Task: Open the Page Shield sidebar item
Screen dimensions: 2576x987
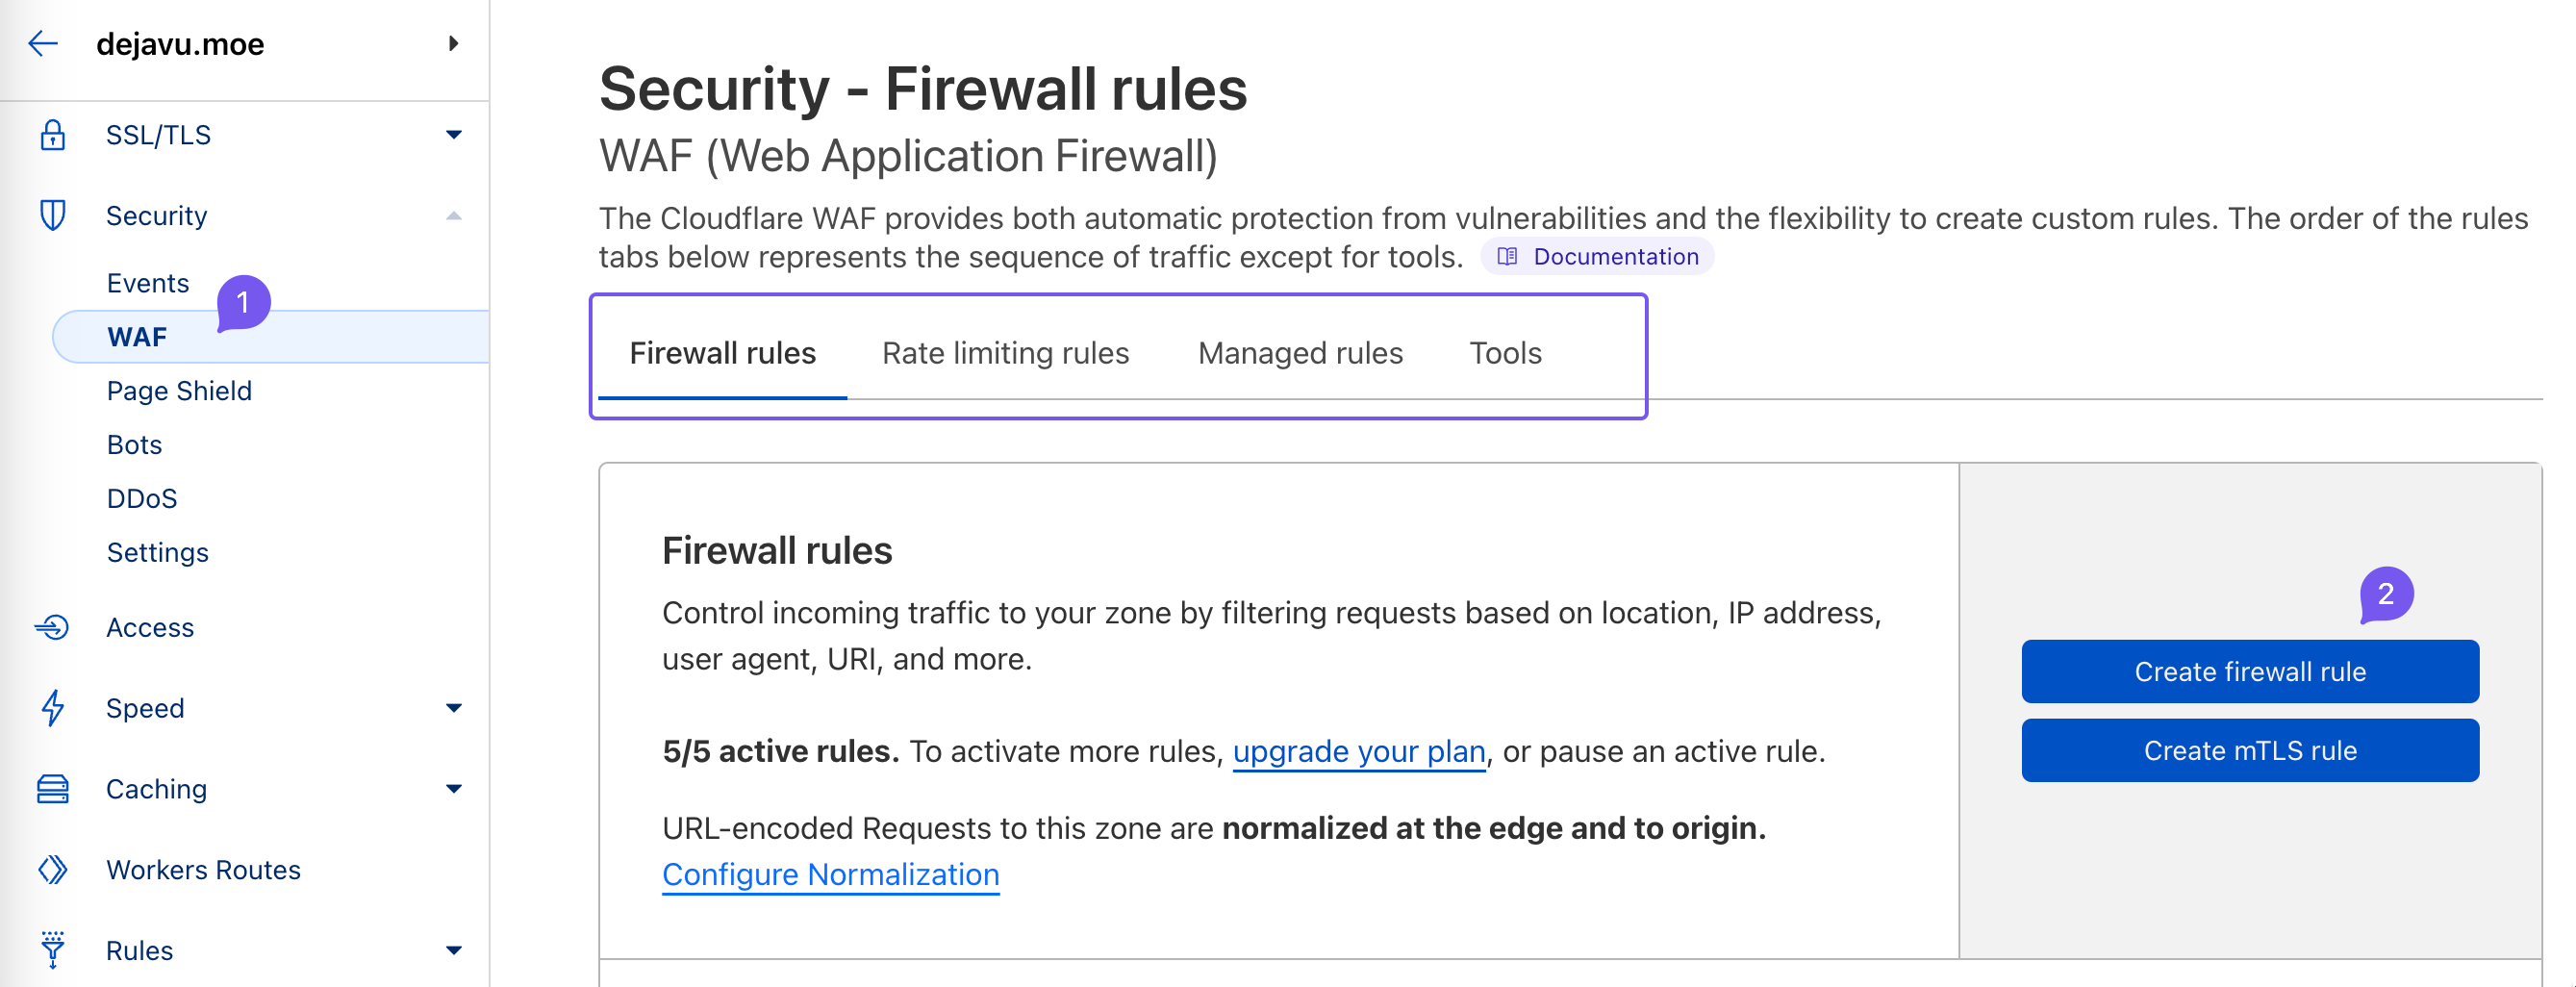Action: (179, 391)
